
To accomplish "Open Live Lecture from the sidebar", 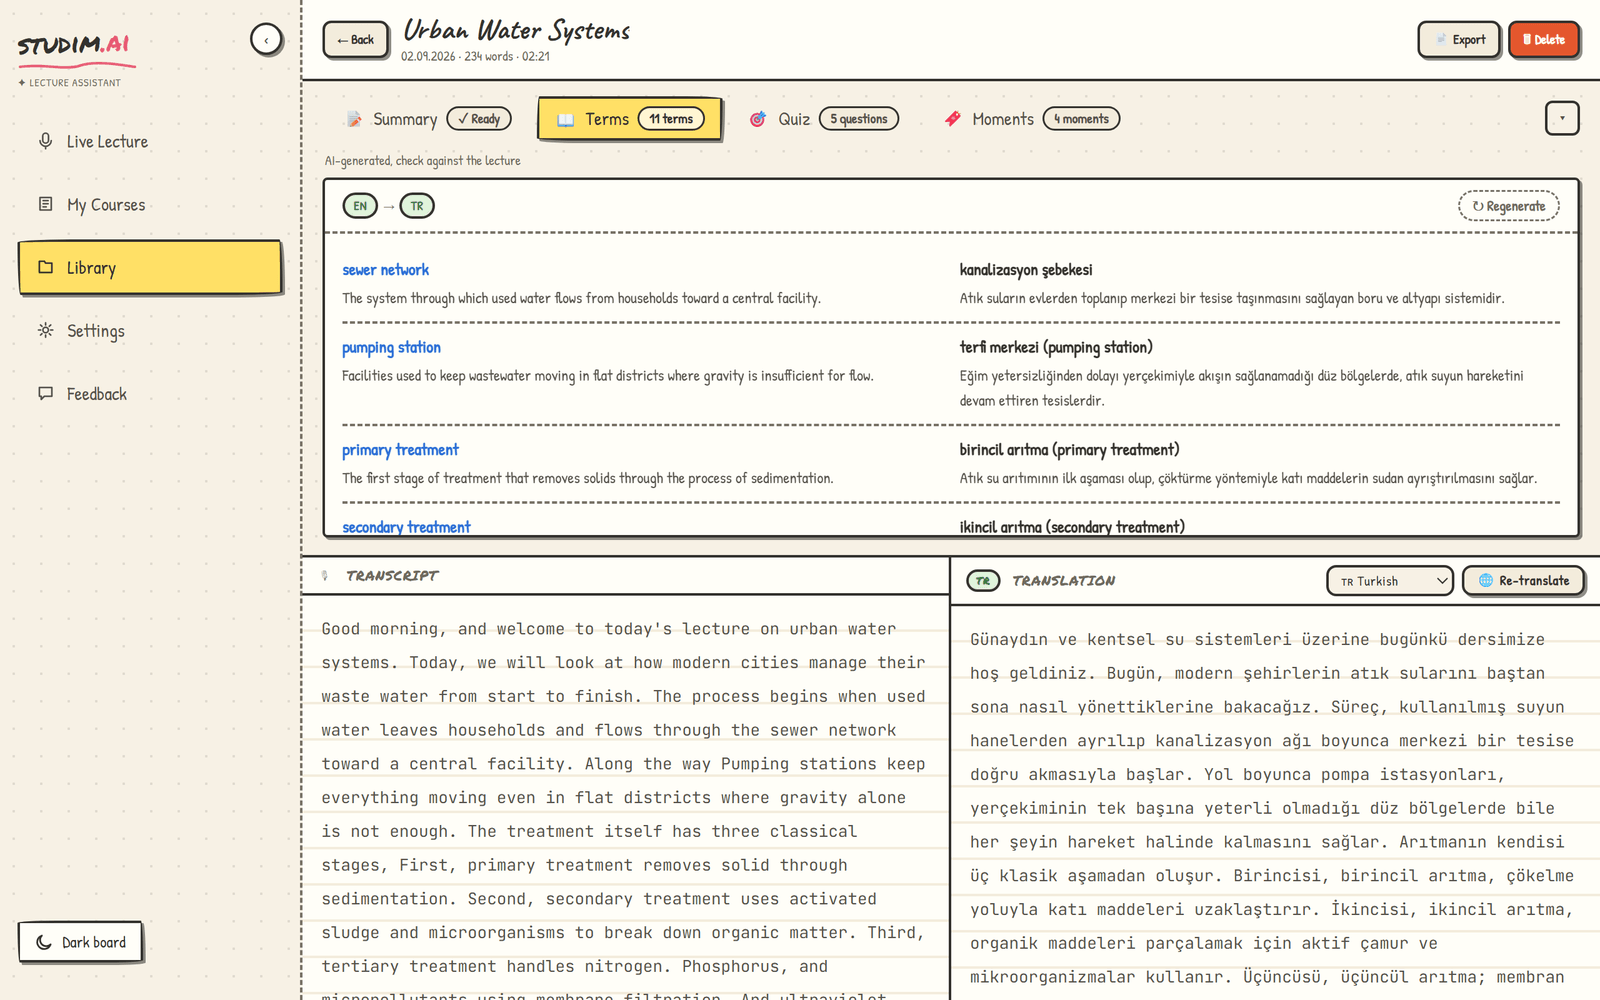I will point(150,142).
